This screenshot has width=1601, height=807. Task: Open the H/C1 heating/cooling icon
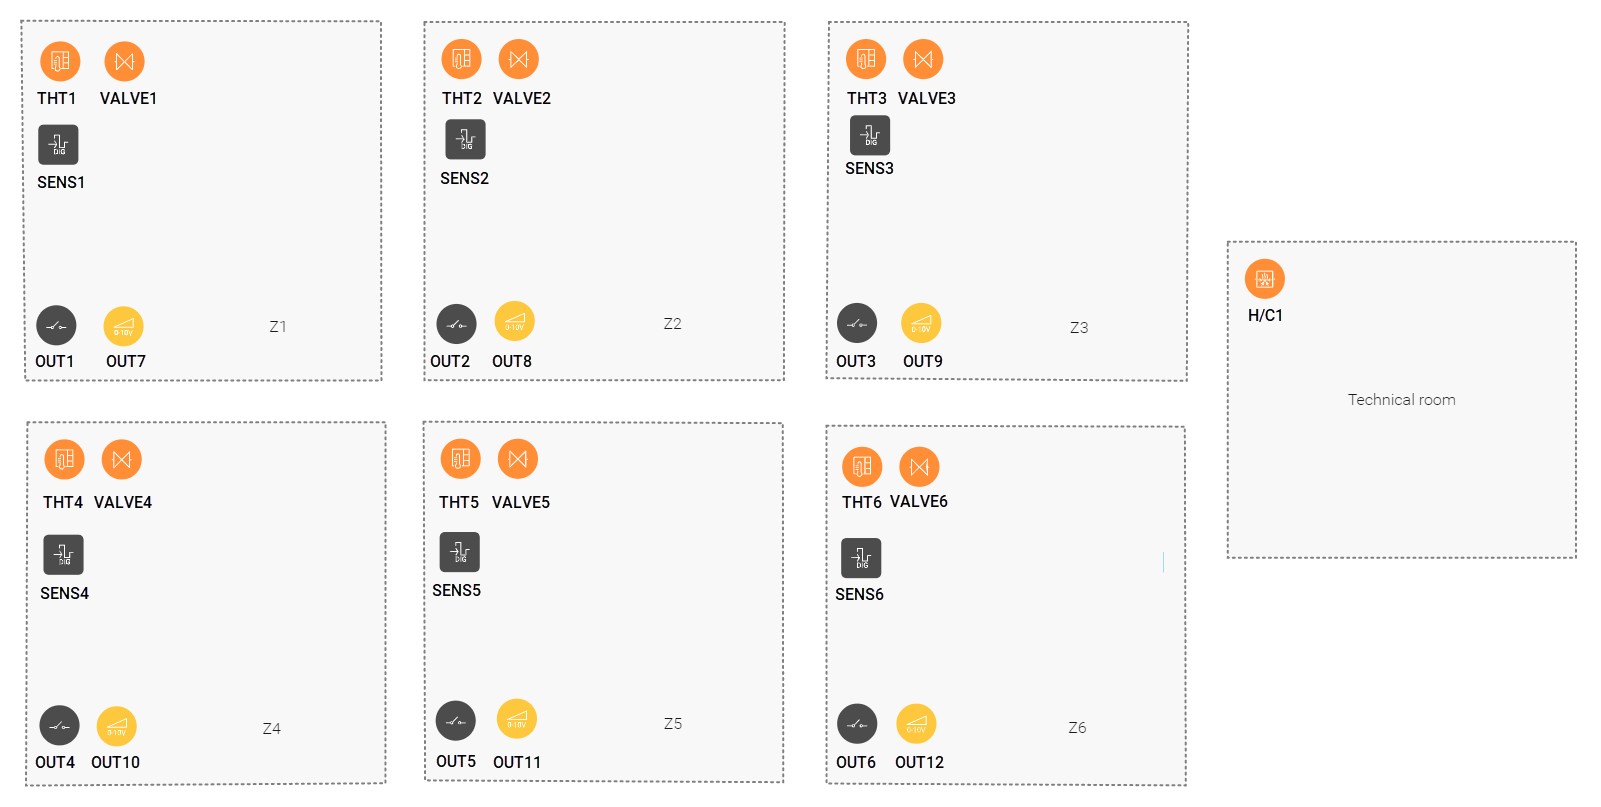click(x=1265, y=279)
